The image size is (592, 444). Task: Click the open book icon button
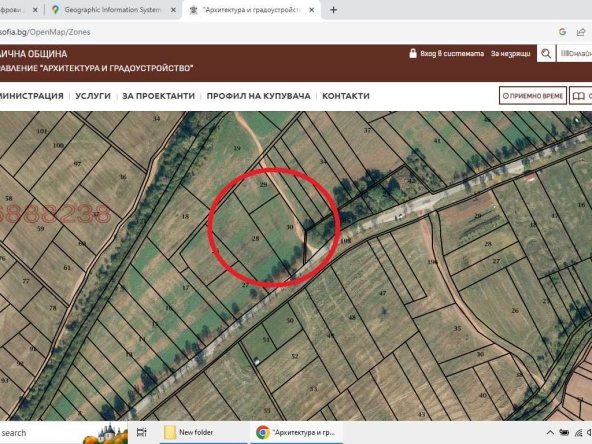click(581, 96)
